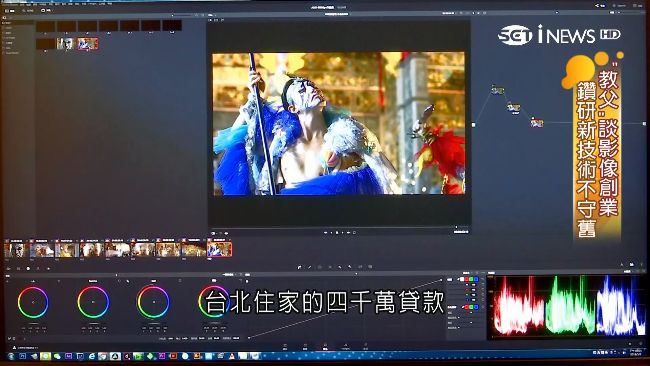Click the viewer image of the performer
650x366 pixels.
pos(339,123)
